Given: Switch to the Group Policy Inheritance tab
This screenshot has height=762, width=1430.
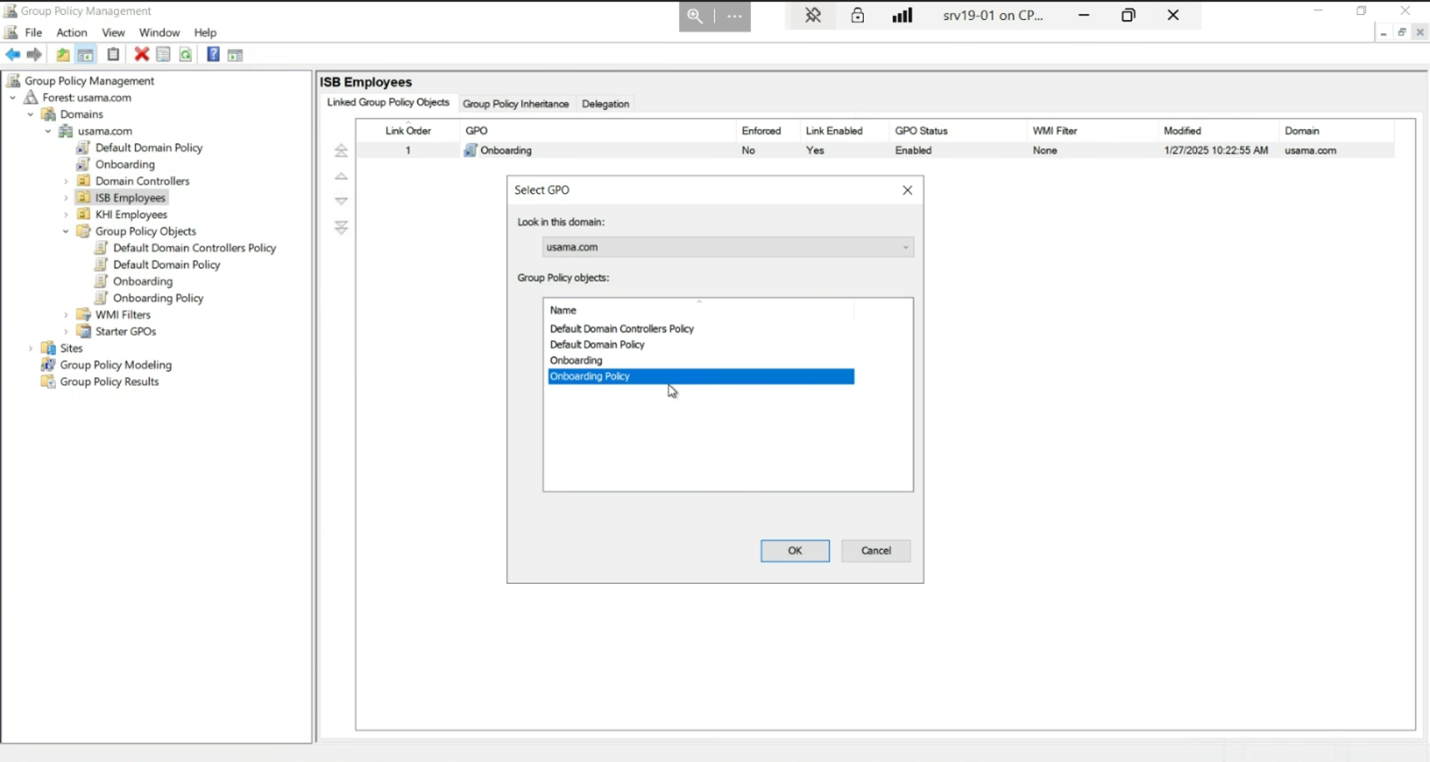Looking at the screenshot, I should 516,103.
